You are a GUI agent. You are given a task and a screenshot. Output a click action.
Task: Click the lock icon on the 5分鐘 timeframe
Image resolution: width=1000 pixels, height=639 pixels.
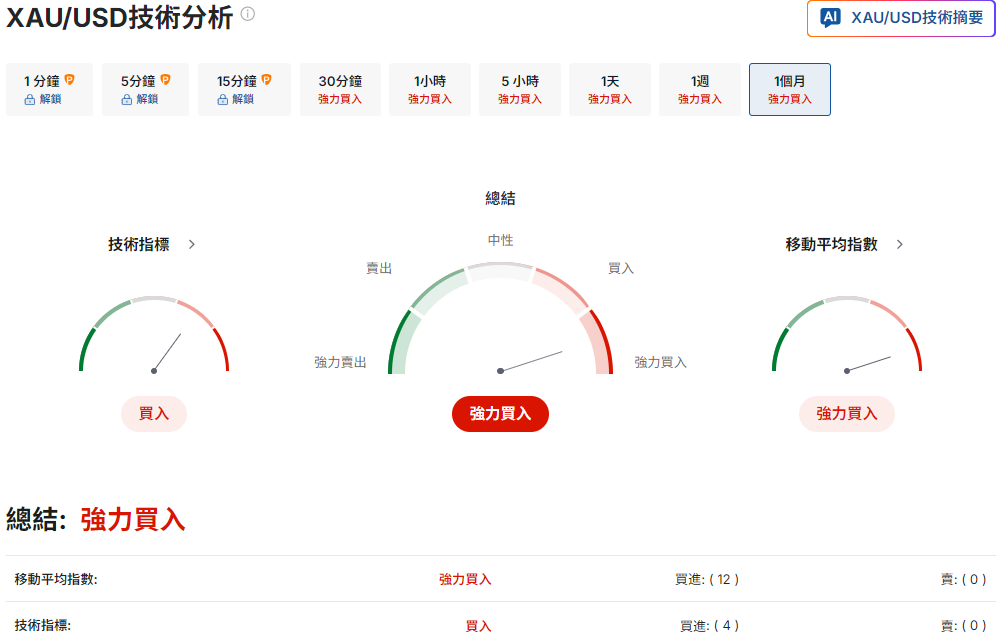[x=126, y=99]
